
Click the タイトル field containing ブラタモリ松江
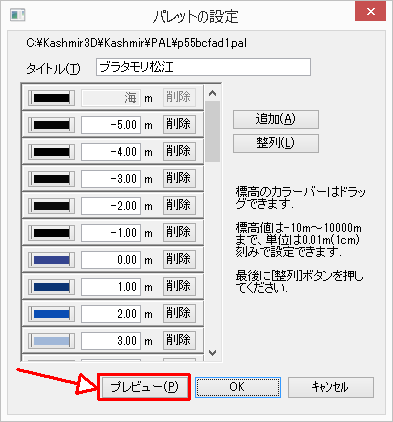[203, 67]
